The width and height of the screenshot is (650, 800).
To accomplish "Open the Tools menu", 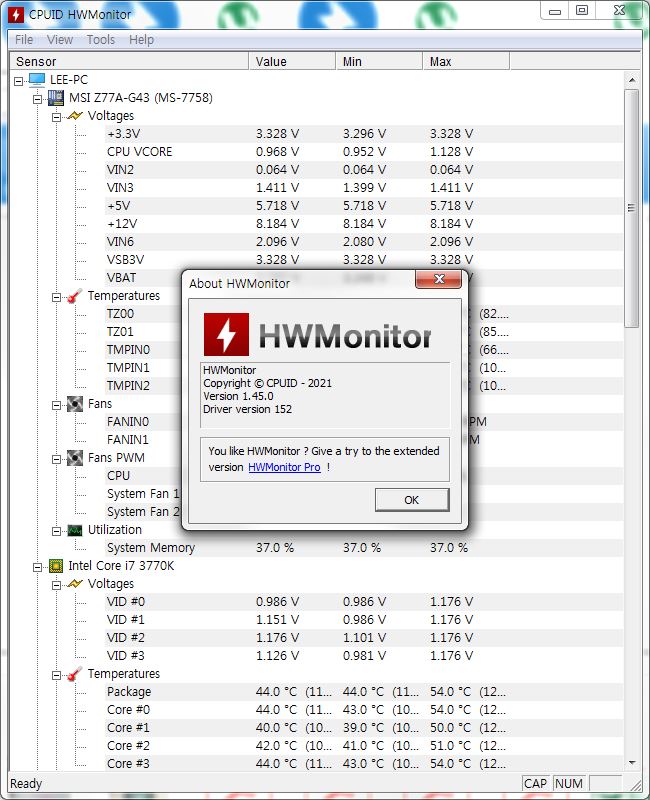I will (x=101, y=40).
